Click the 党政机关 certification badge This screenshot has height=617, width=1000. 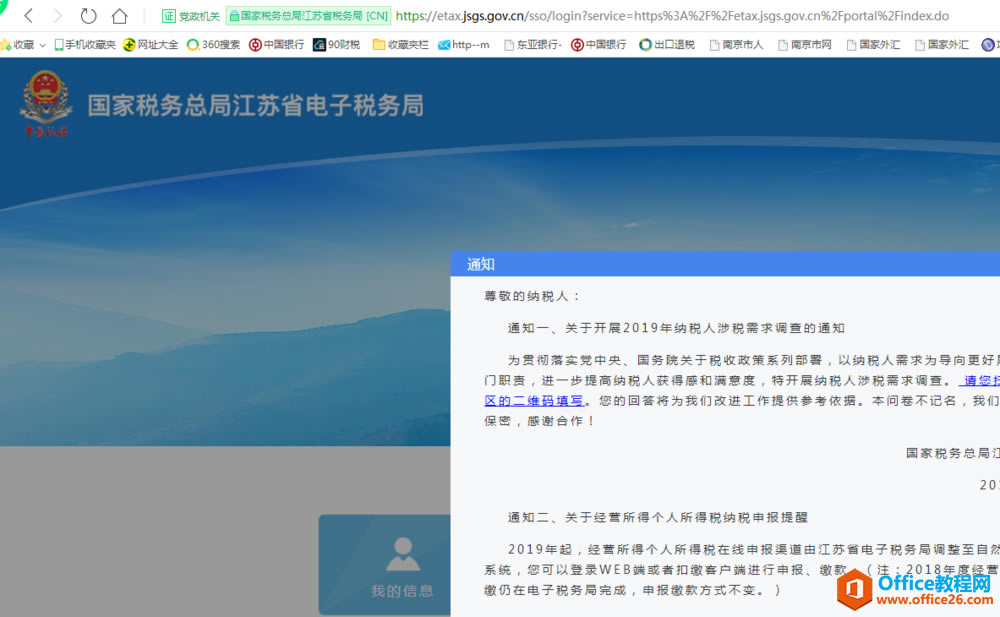(x=191, y=16)
